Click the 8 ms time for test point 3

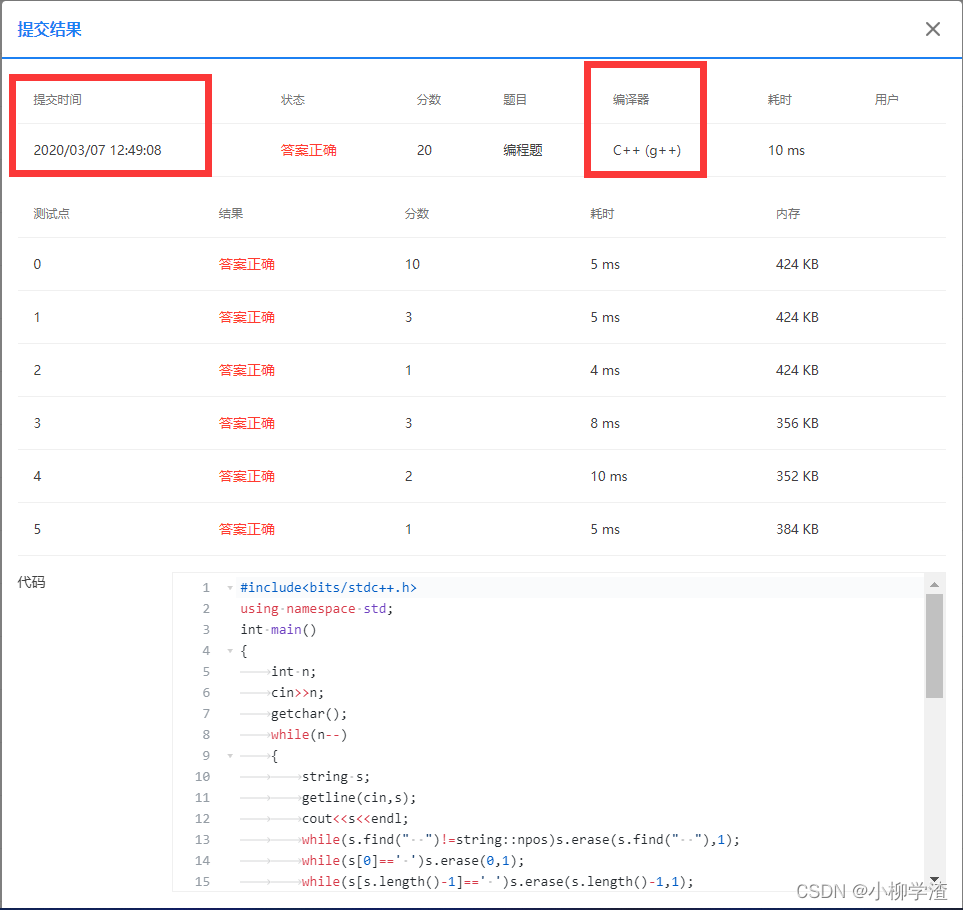click(x=605, y=423)
